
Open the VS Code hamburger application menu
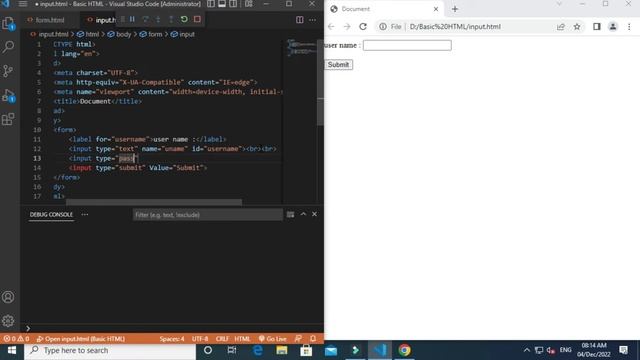[23, 4]
